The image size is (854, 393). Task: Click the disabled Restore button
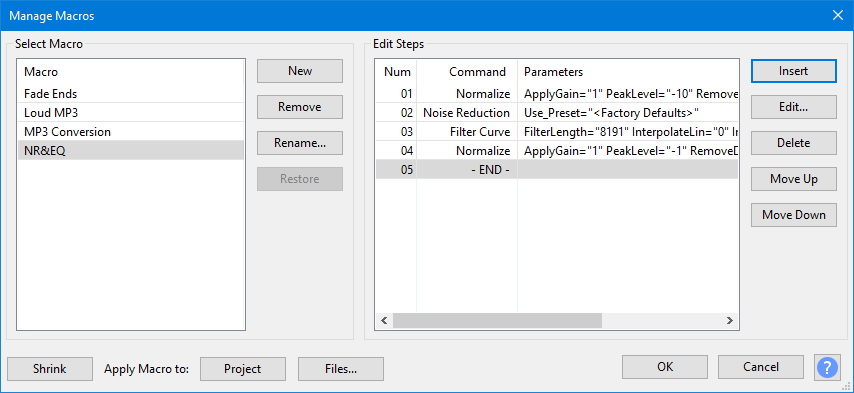click(x=300, y=179)
